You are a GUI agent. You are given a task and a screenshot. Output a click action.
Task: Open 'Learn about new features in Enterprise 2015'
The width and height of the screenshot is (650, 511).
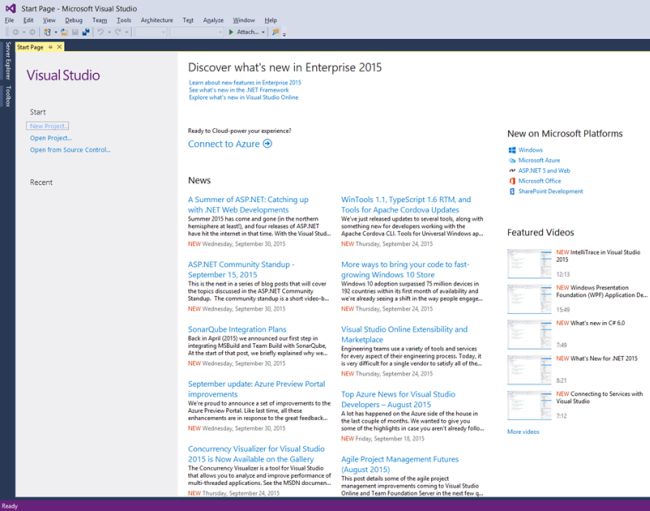[x=245, y=82]
